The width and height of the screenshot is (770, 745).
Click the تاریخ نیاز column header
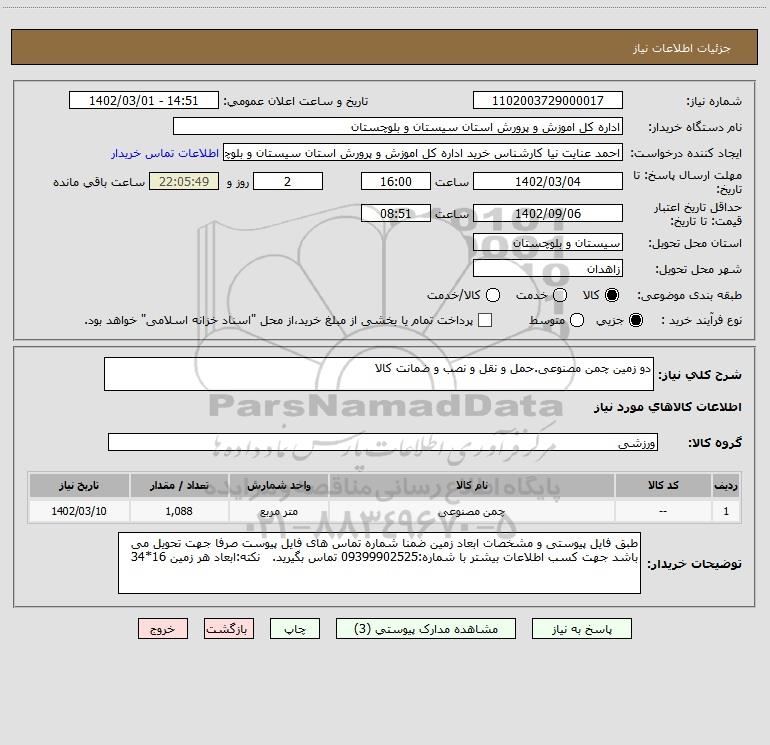click(x=79, y=485)
